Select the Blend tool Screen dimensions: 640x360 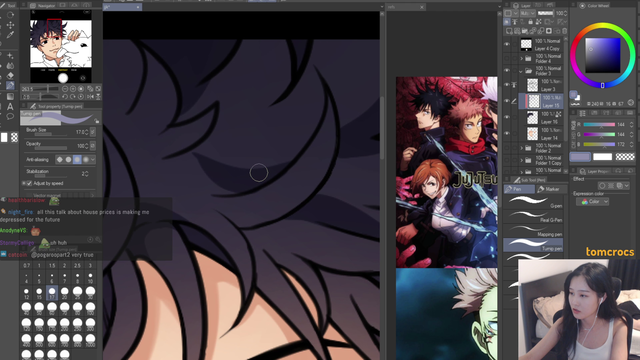[10, 65]
